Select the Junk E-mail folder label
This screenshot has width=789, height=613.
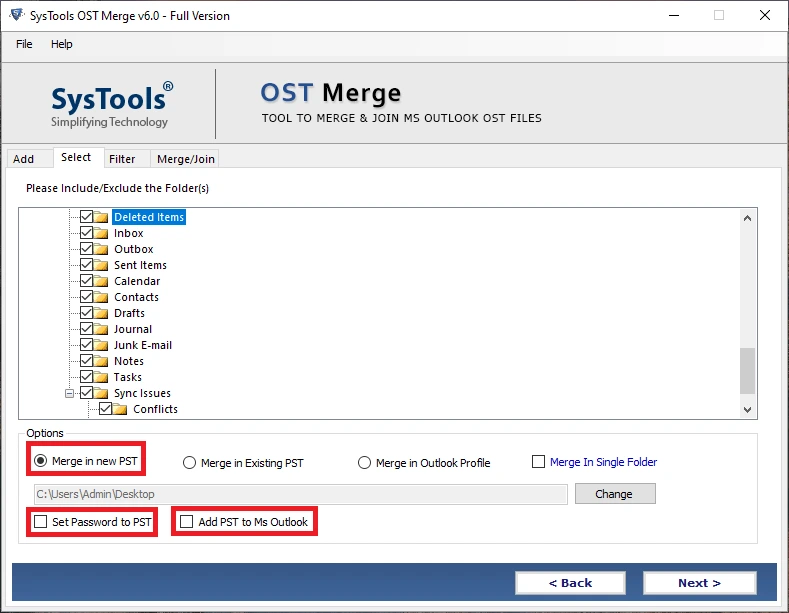pyautogui.click(x=143, y=345)
